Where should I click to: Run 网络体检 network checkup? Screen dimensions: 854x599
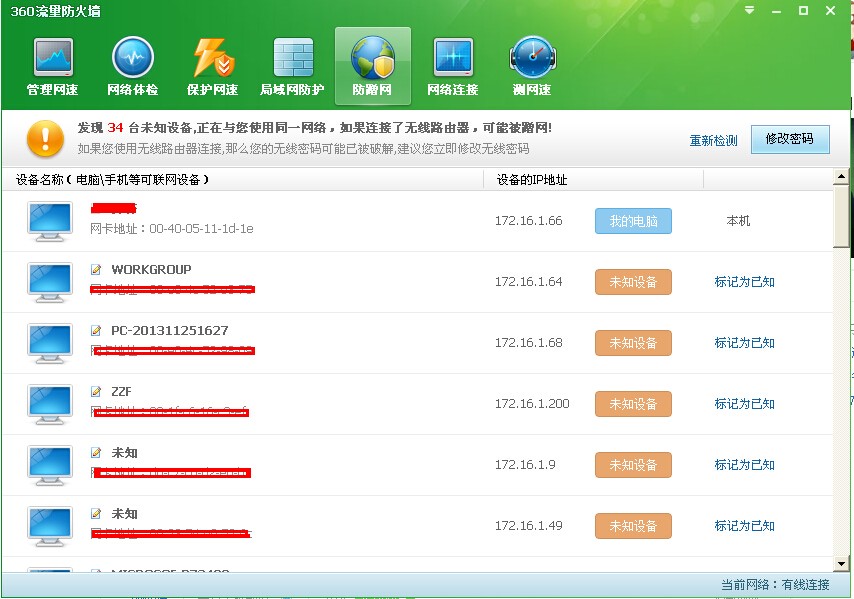(131, 65)
